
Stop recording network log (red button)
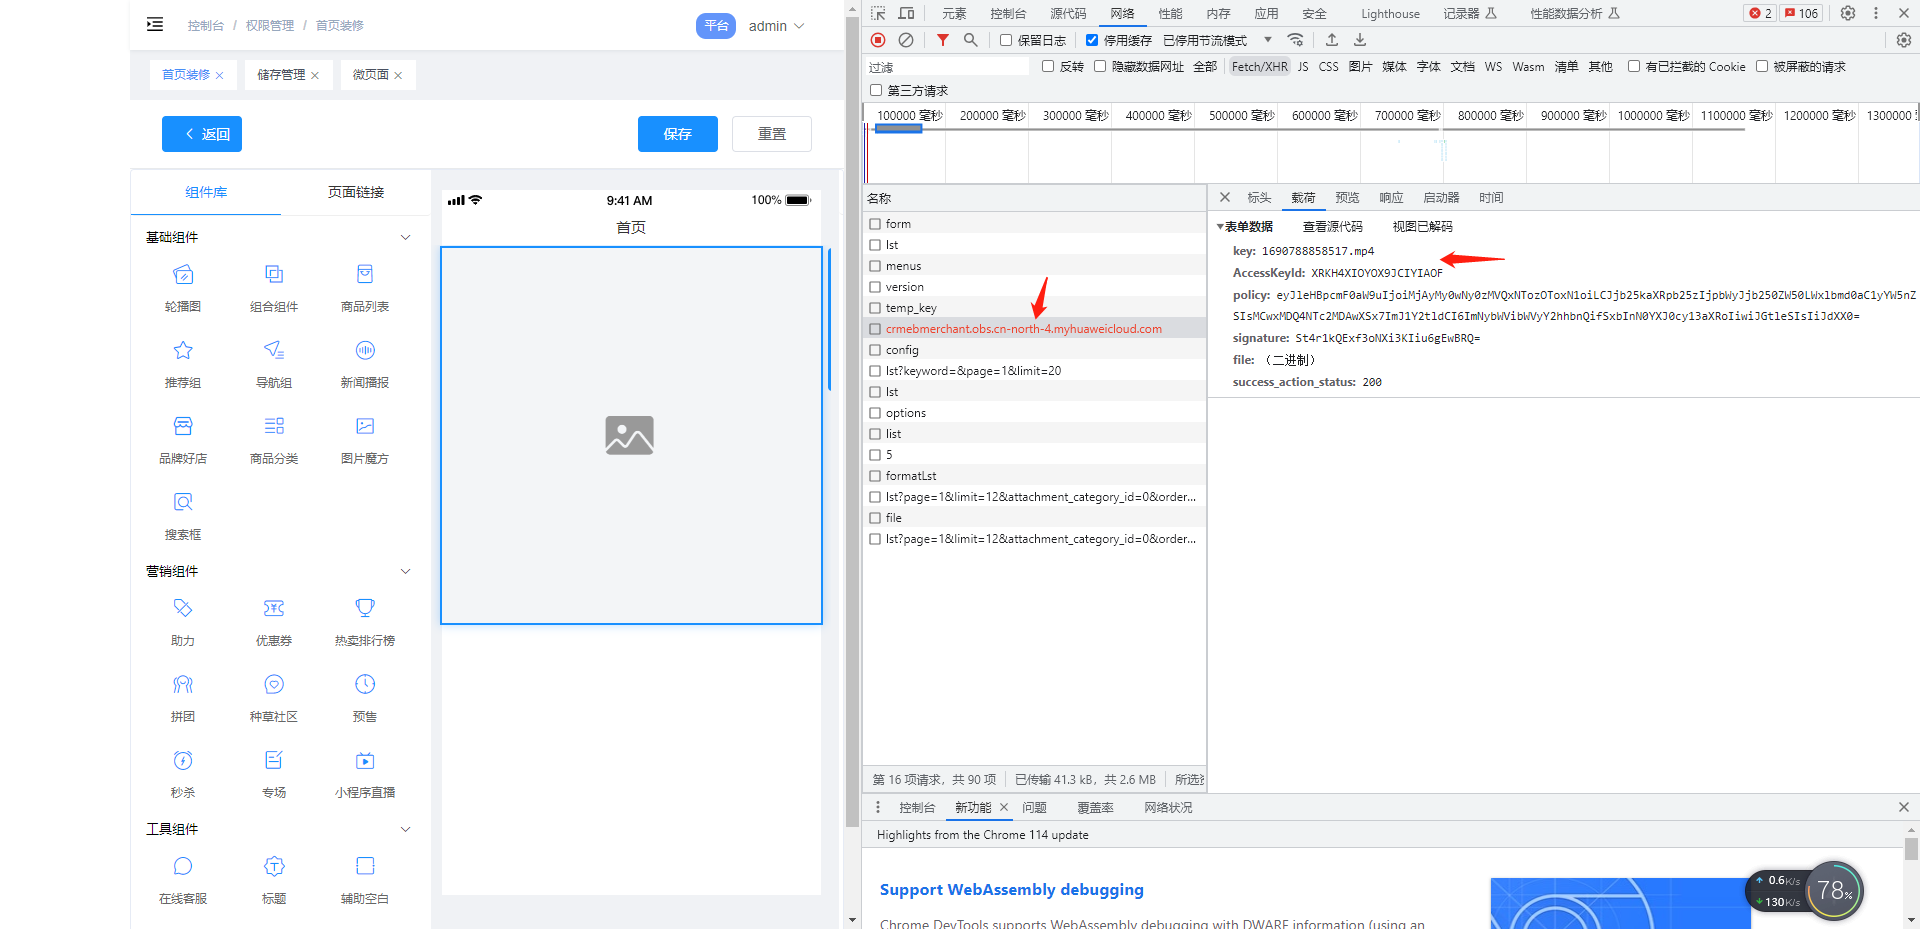coord(878,40)
